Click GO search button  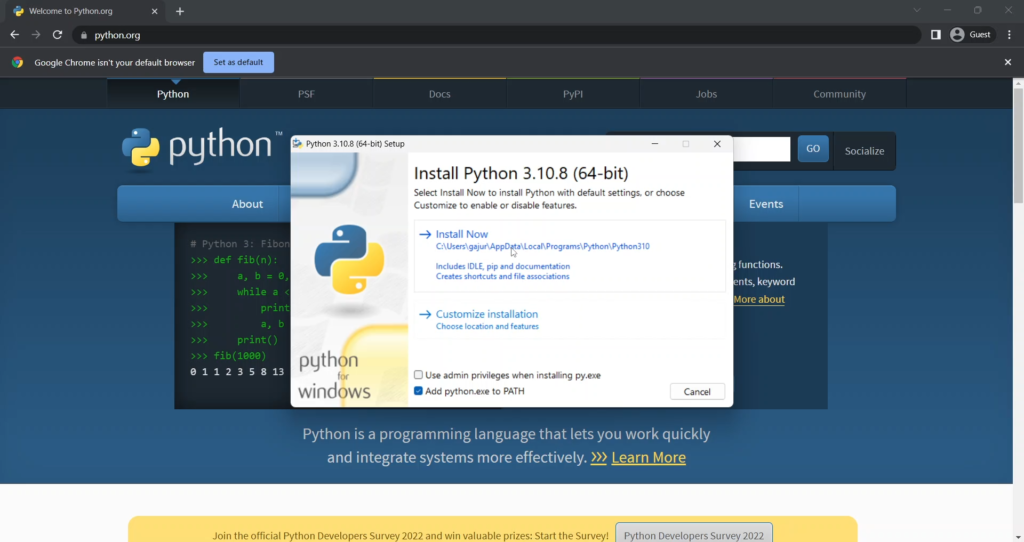point(813,149)
